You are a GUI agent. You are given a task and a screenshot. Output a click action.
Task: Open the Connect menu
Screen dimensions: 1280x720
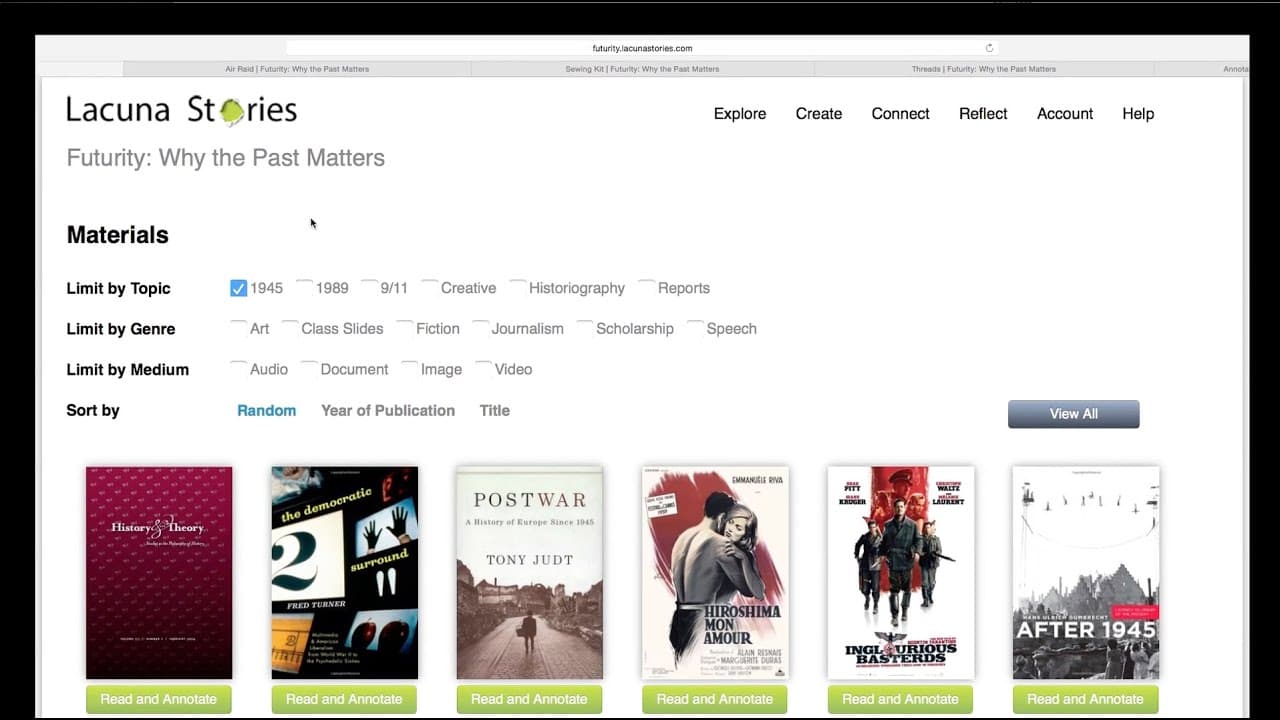900,114
